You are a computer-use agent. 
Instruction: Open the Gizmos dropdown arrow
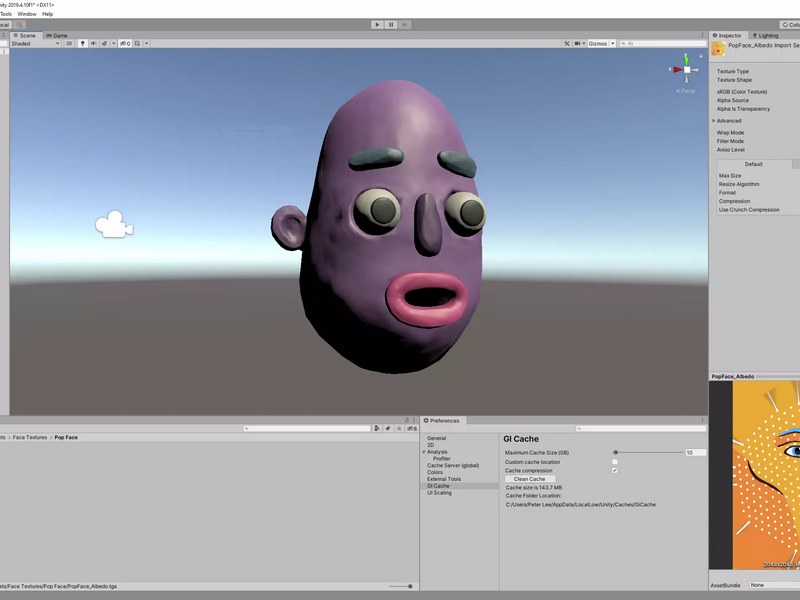click(x=613, y=44)
